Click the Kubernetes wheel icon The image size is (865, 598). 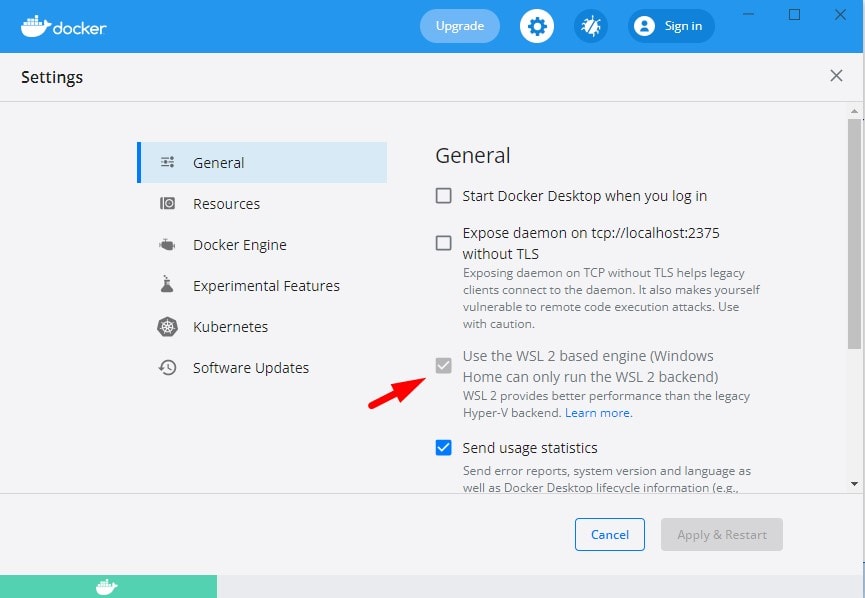[x=167, y=327]
